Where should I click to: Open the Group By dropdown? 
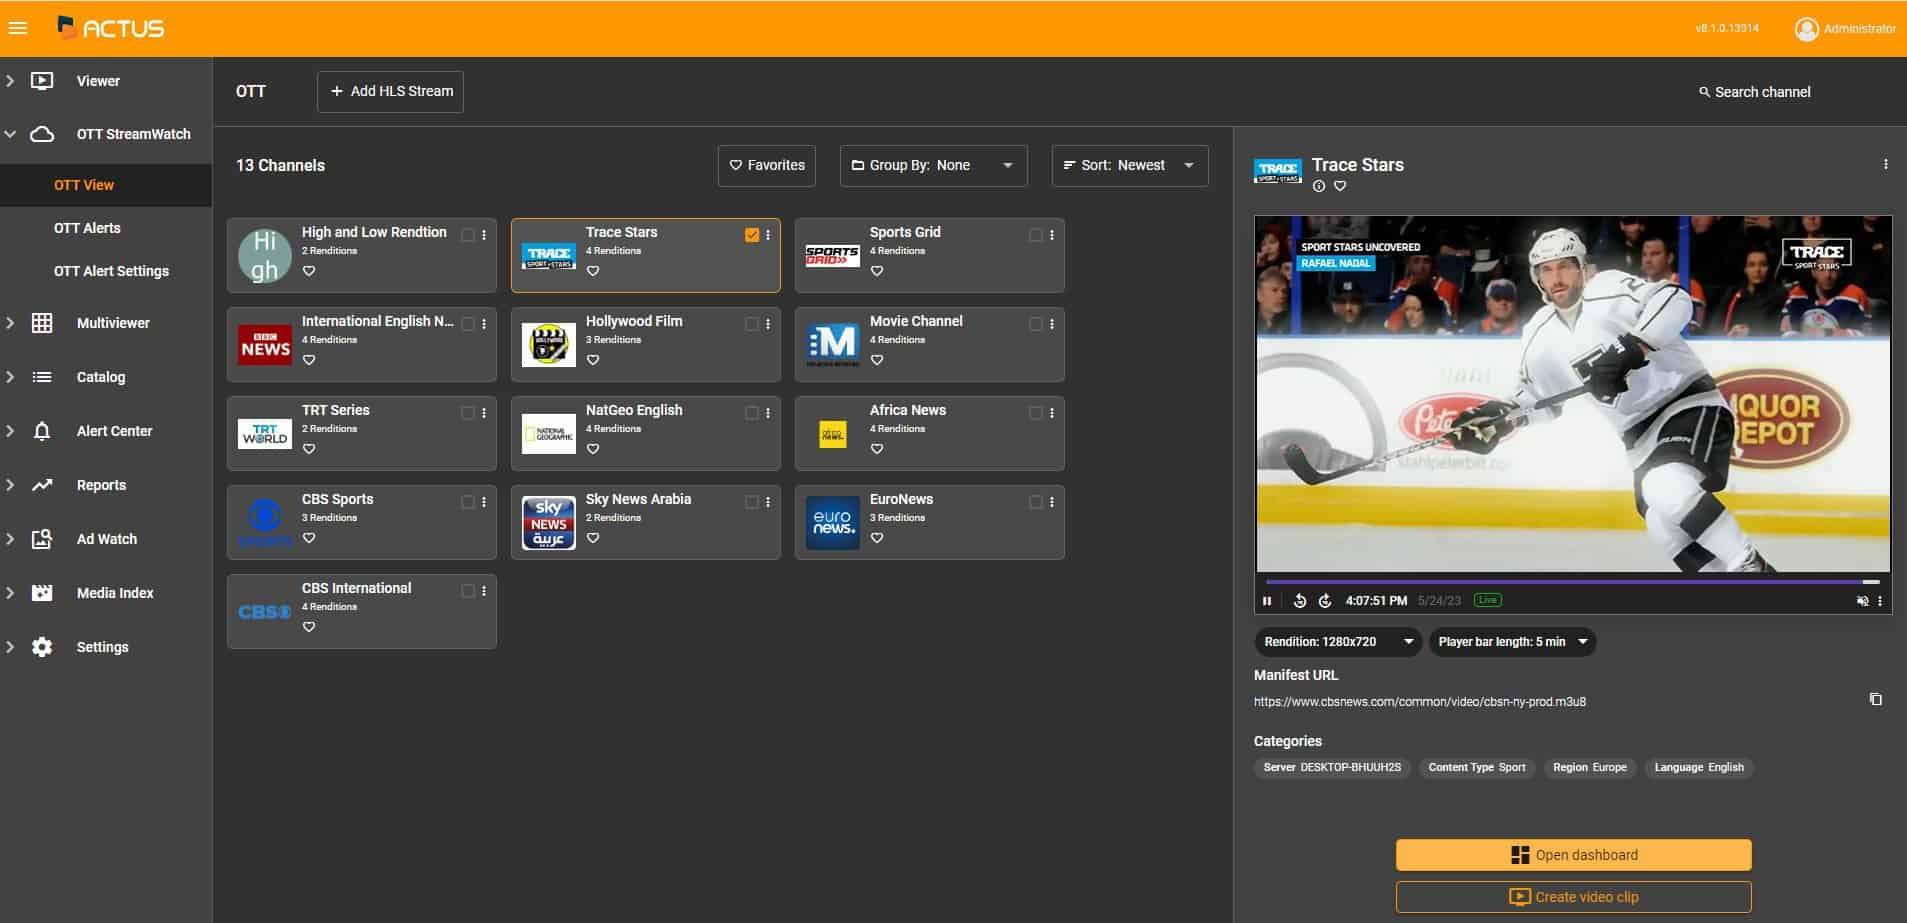(933, 166)
